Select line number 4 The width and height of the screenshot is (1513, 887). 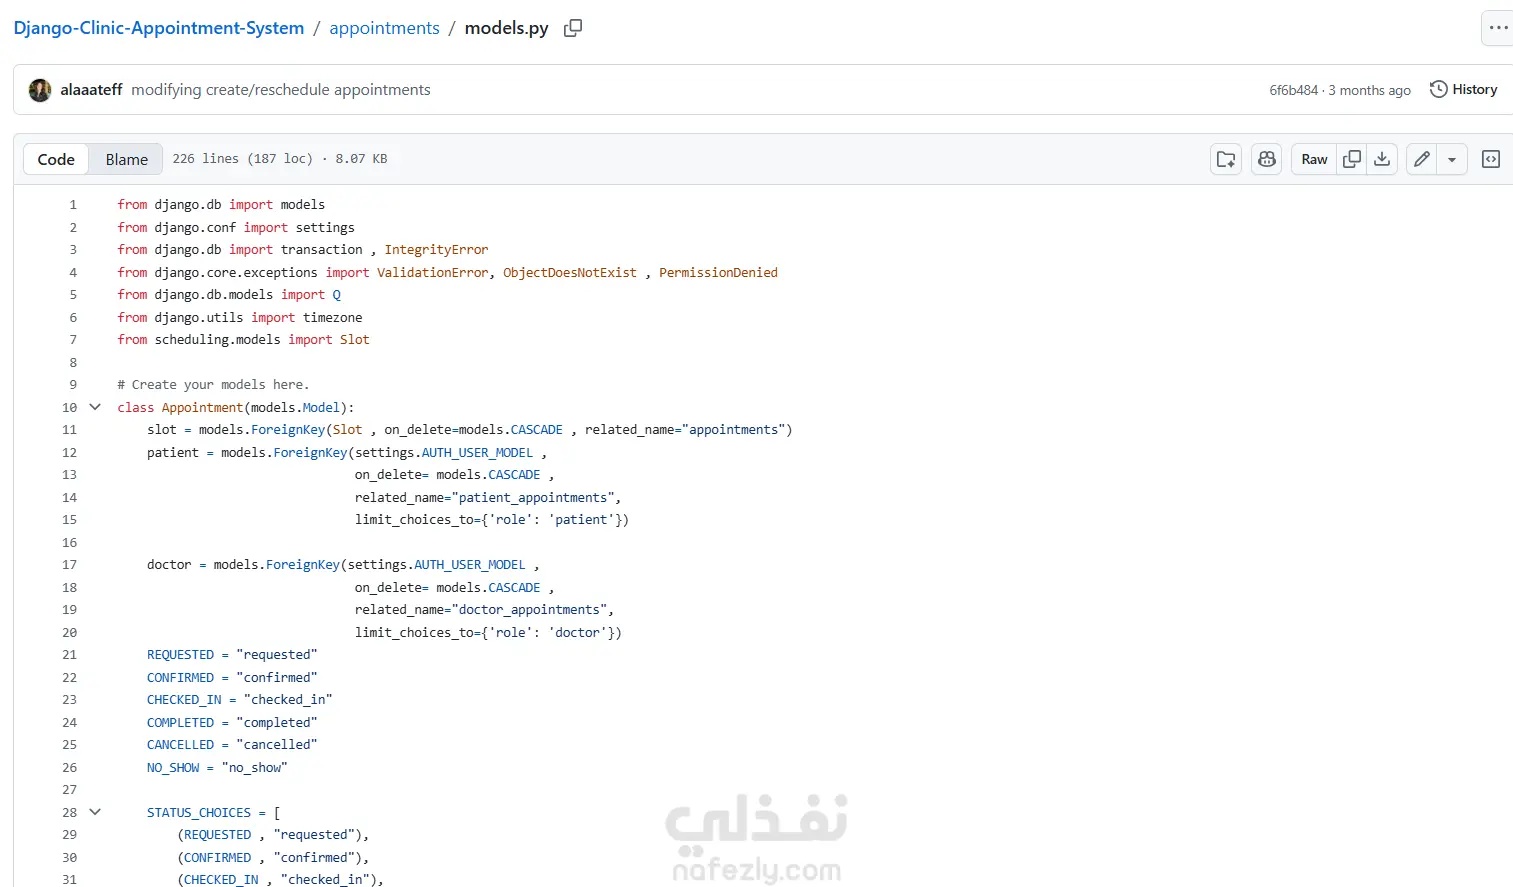(73, 272)
